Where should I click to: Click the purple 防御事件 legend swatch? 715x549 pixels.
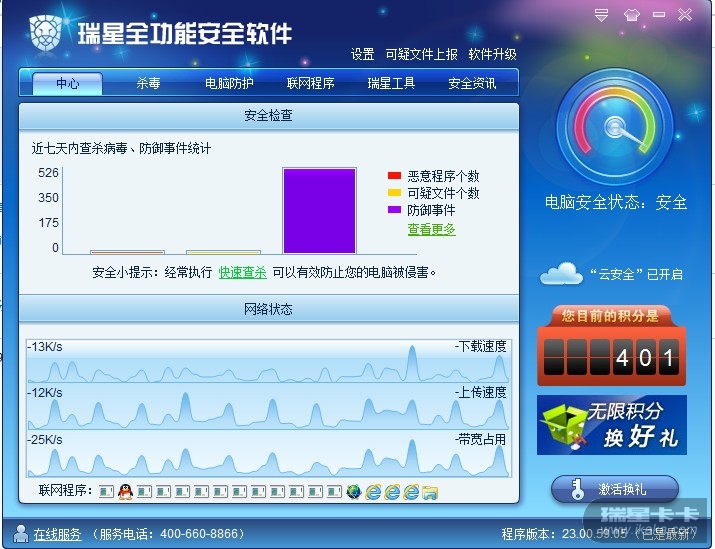point(394,209)
